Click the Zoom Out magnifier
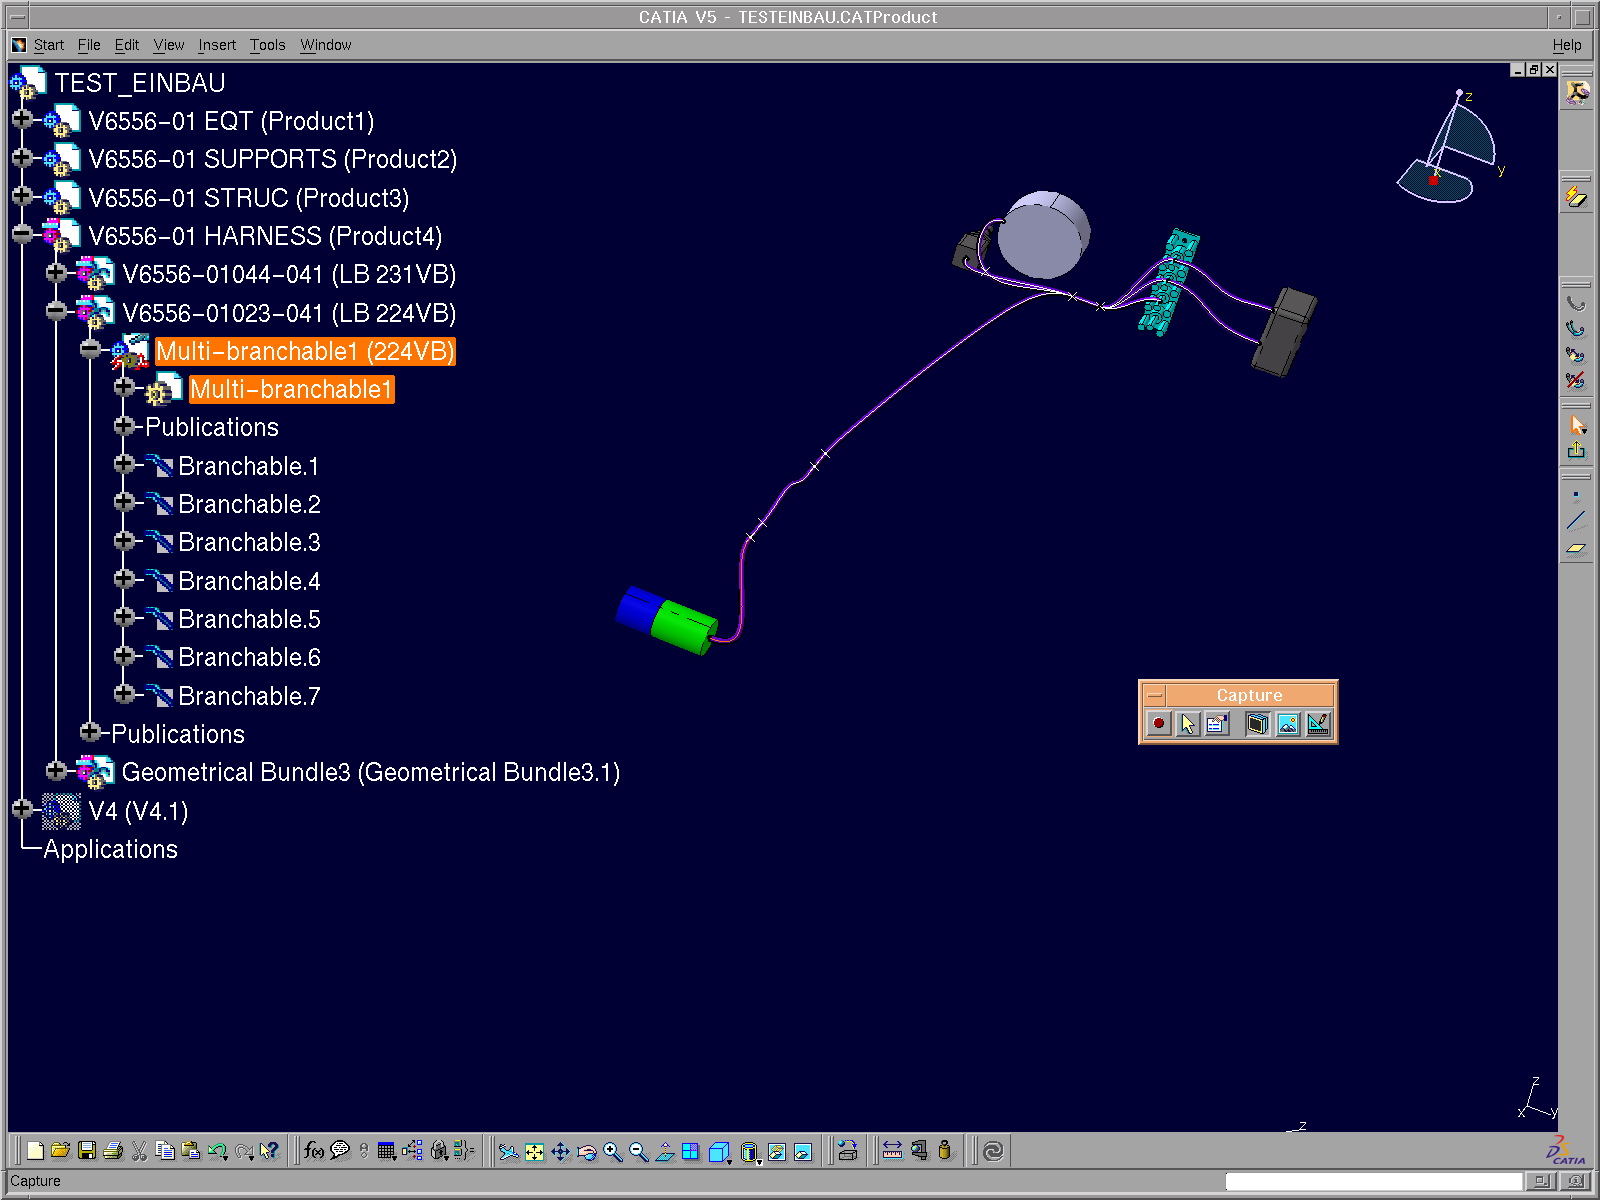This screenshot has width=1600, height=1200. click(x=639, y=1152)
